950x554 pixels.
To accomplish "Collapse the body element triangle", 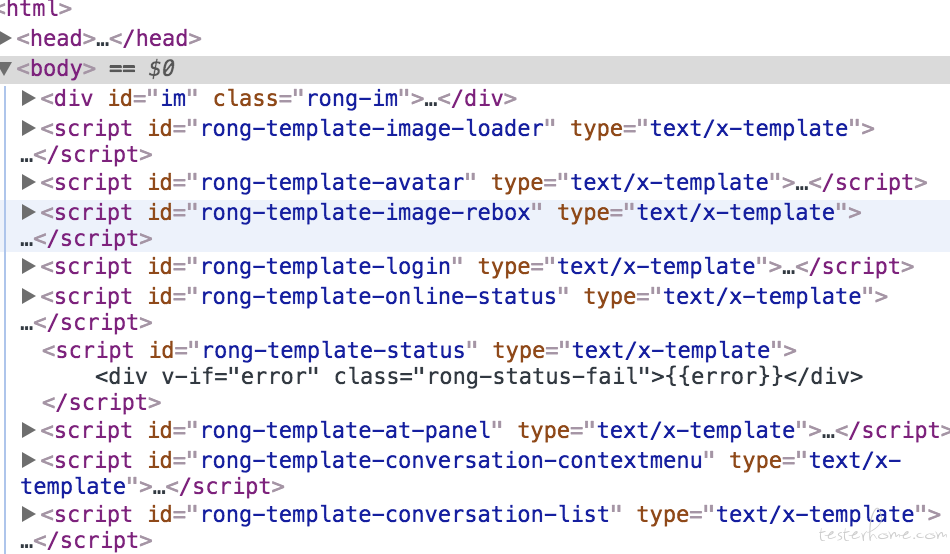I will click(x=6, y=68).
